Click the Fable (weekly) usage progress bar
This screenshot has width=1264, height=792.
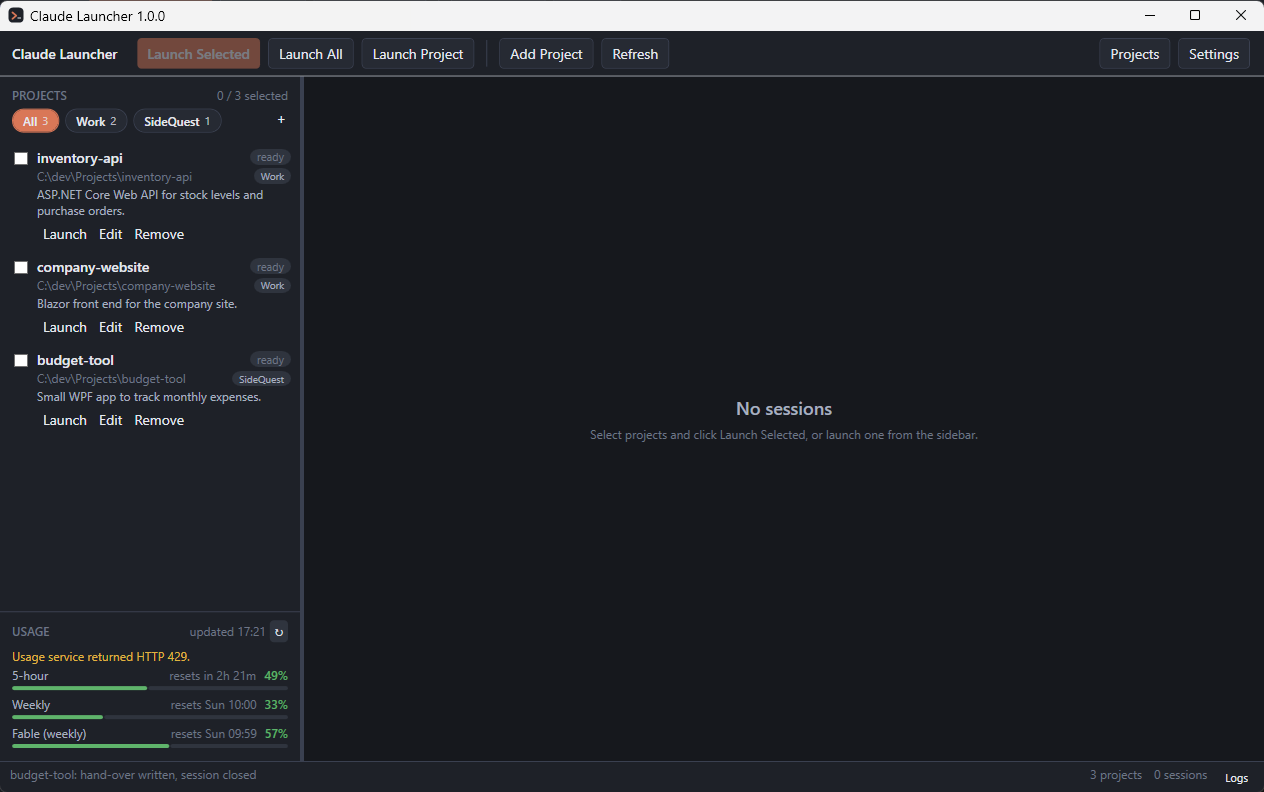pos(150,746)
